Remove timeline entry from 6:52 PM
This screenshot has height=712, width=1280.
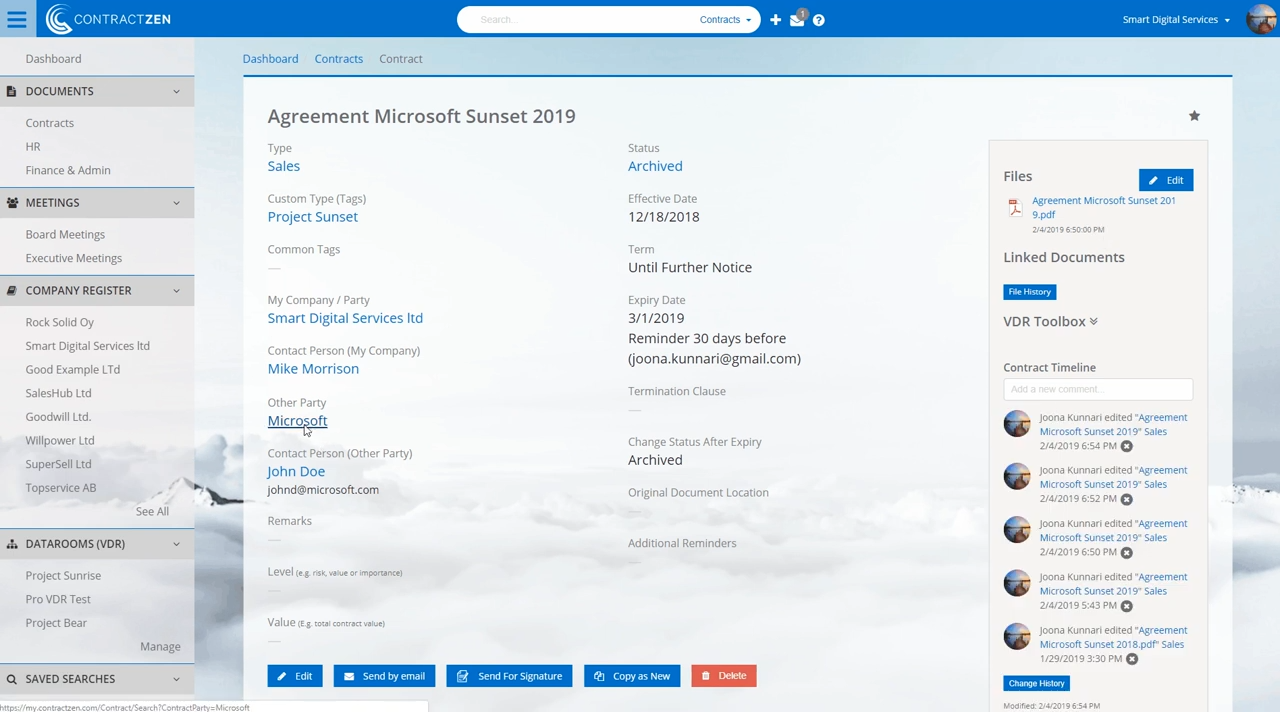pyautogui.click(x=1126, y=499)
